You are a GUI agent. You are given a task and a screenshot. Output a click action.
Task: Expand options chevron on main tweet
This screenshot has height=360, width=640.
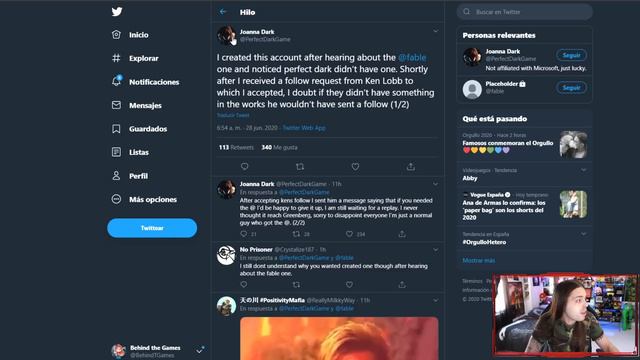pos(436,31)
